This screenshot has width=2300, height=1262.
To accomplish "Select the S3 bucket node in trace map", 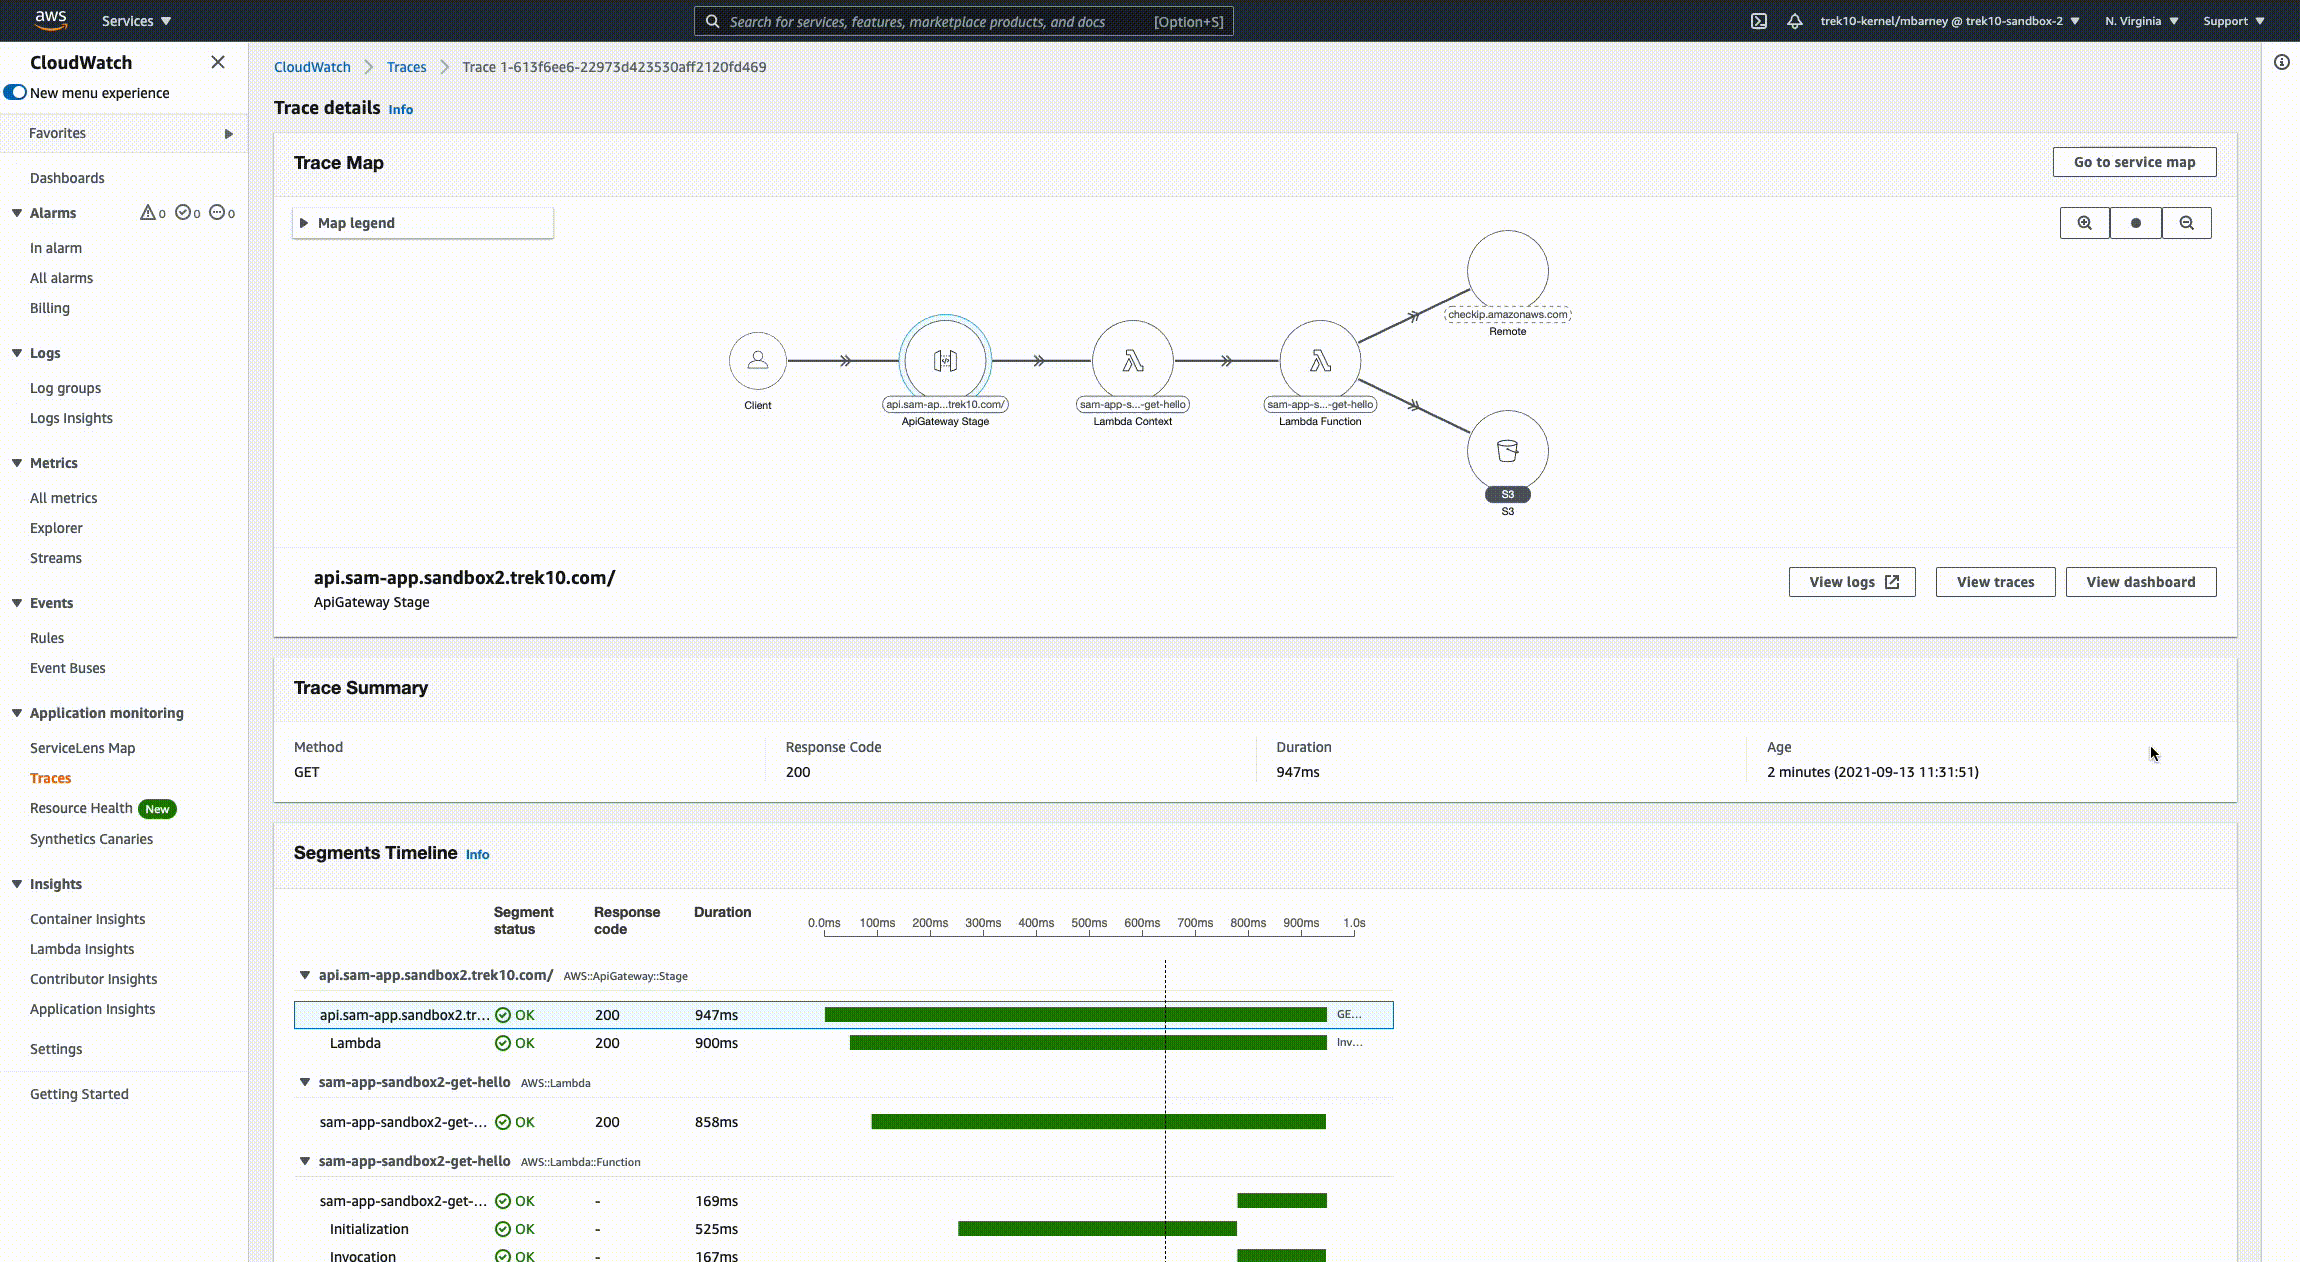I will 1507,451.
